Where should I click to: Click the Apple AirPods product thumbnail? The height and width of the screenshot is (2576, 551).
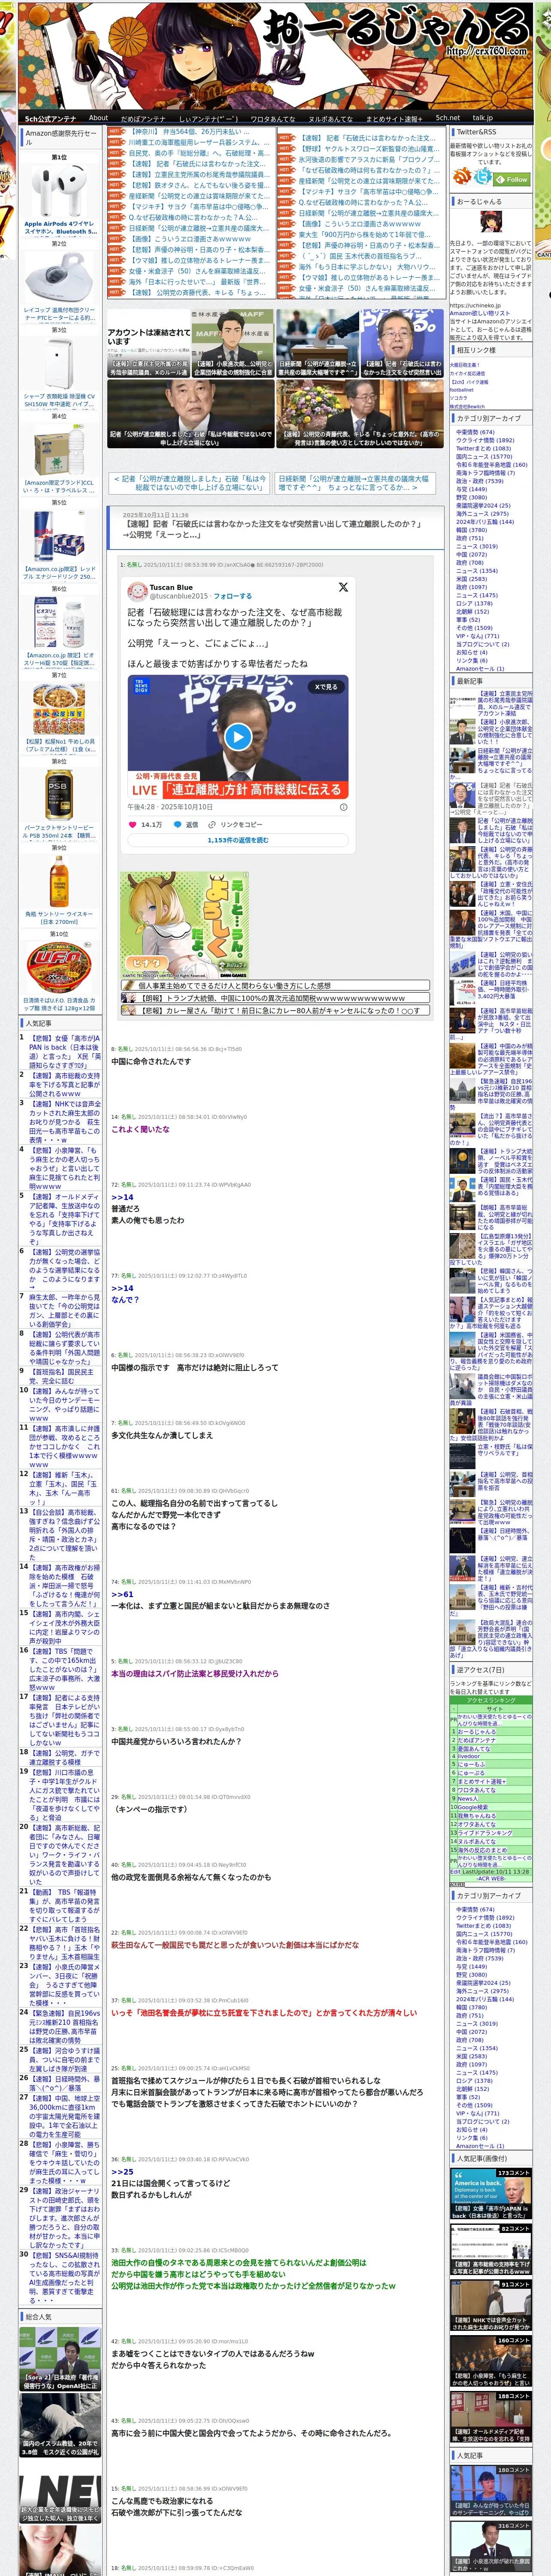pos(59,190)
